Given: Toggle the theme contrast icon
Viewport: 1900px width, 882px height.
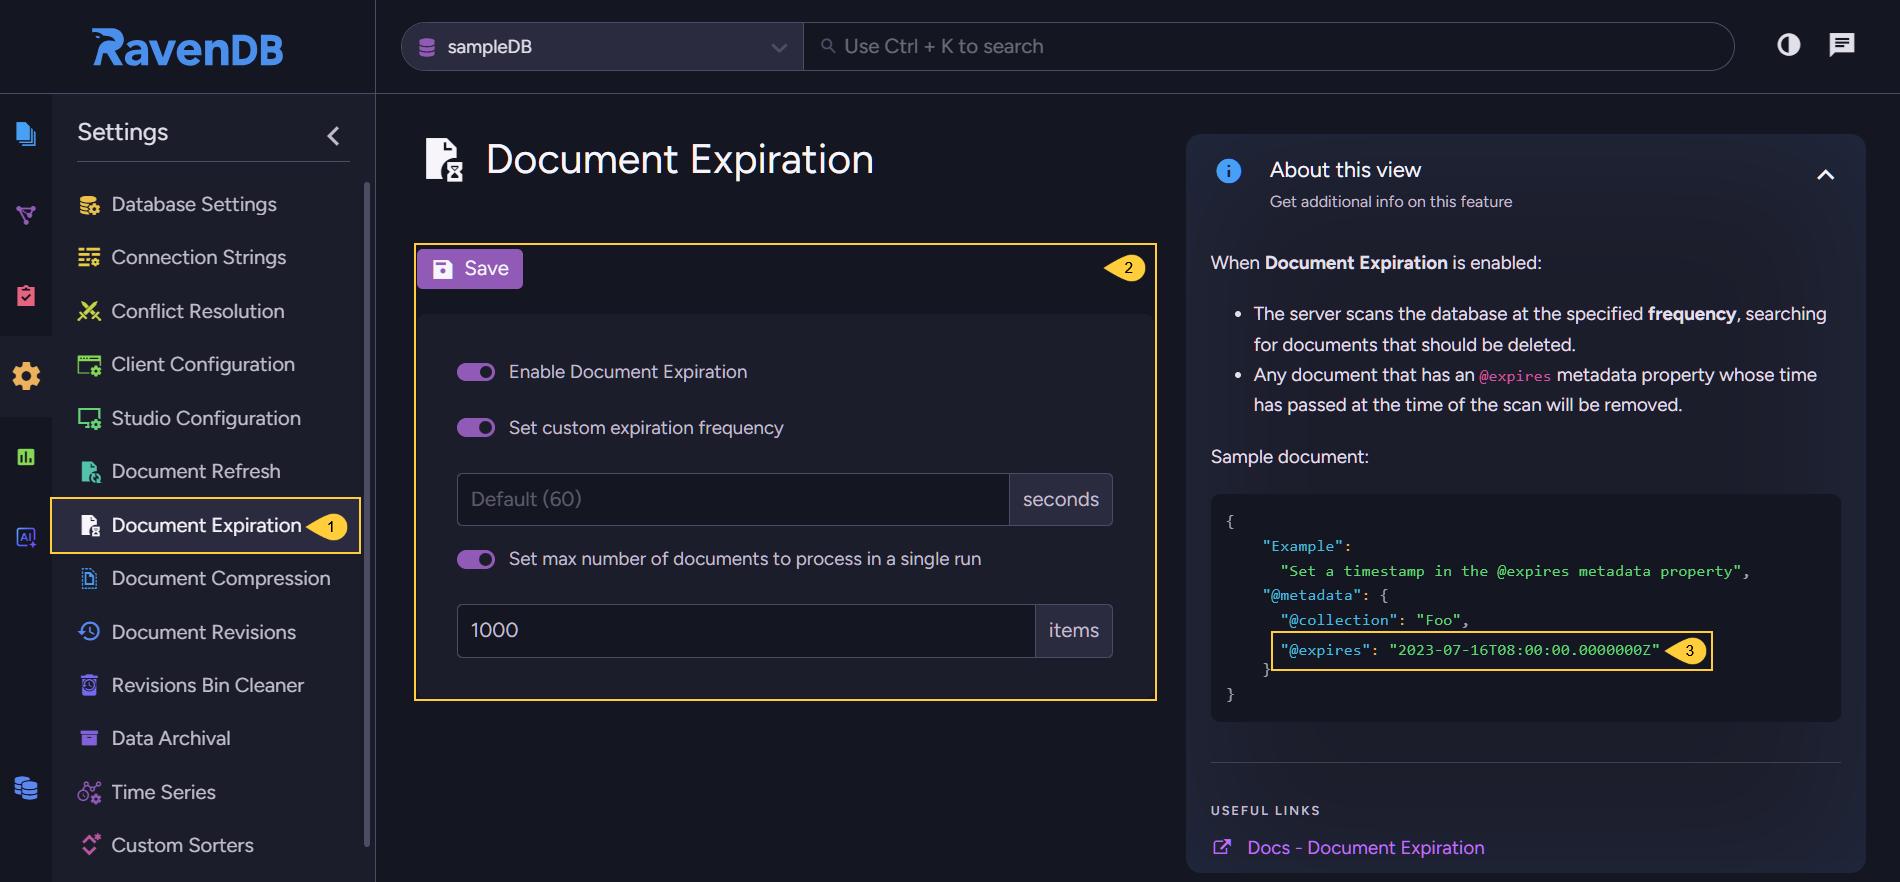Looking at the screenshot, I should click(x=1789, y=45).
